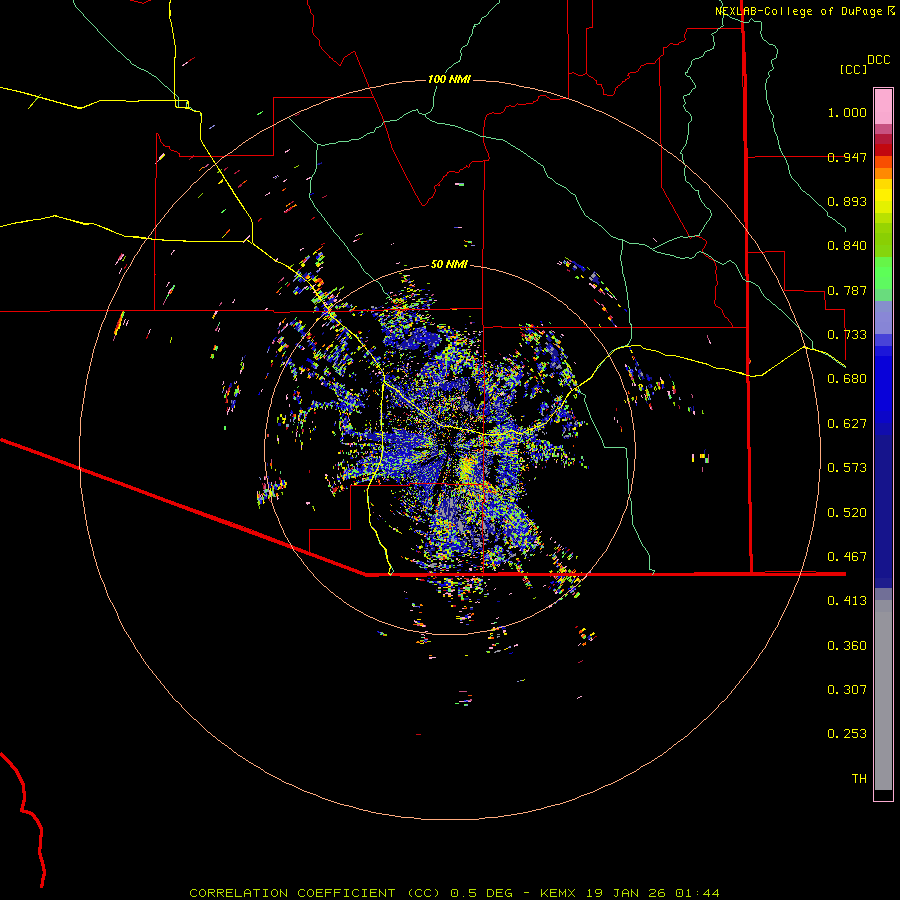Select the 0.787 scale value
Viewport: 900px width, 900px height.
847,290
